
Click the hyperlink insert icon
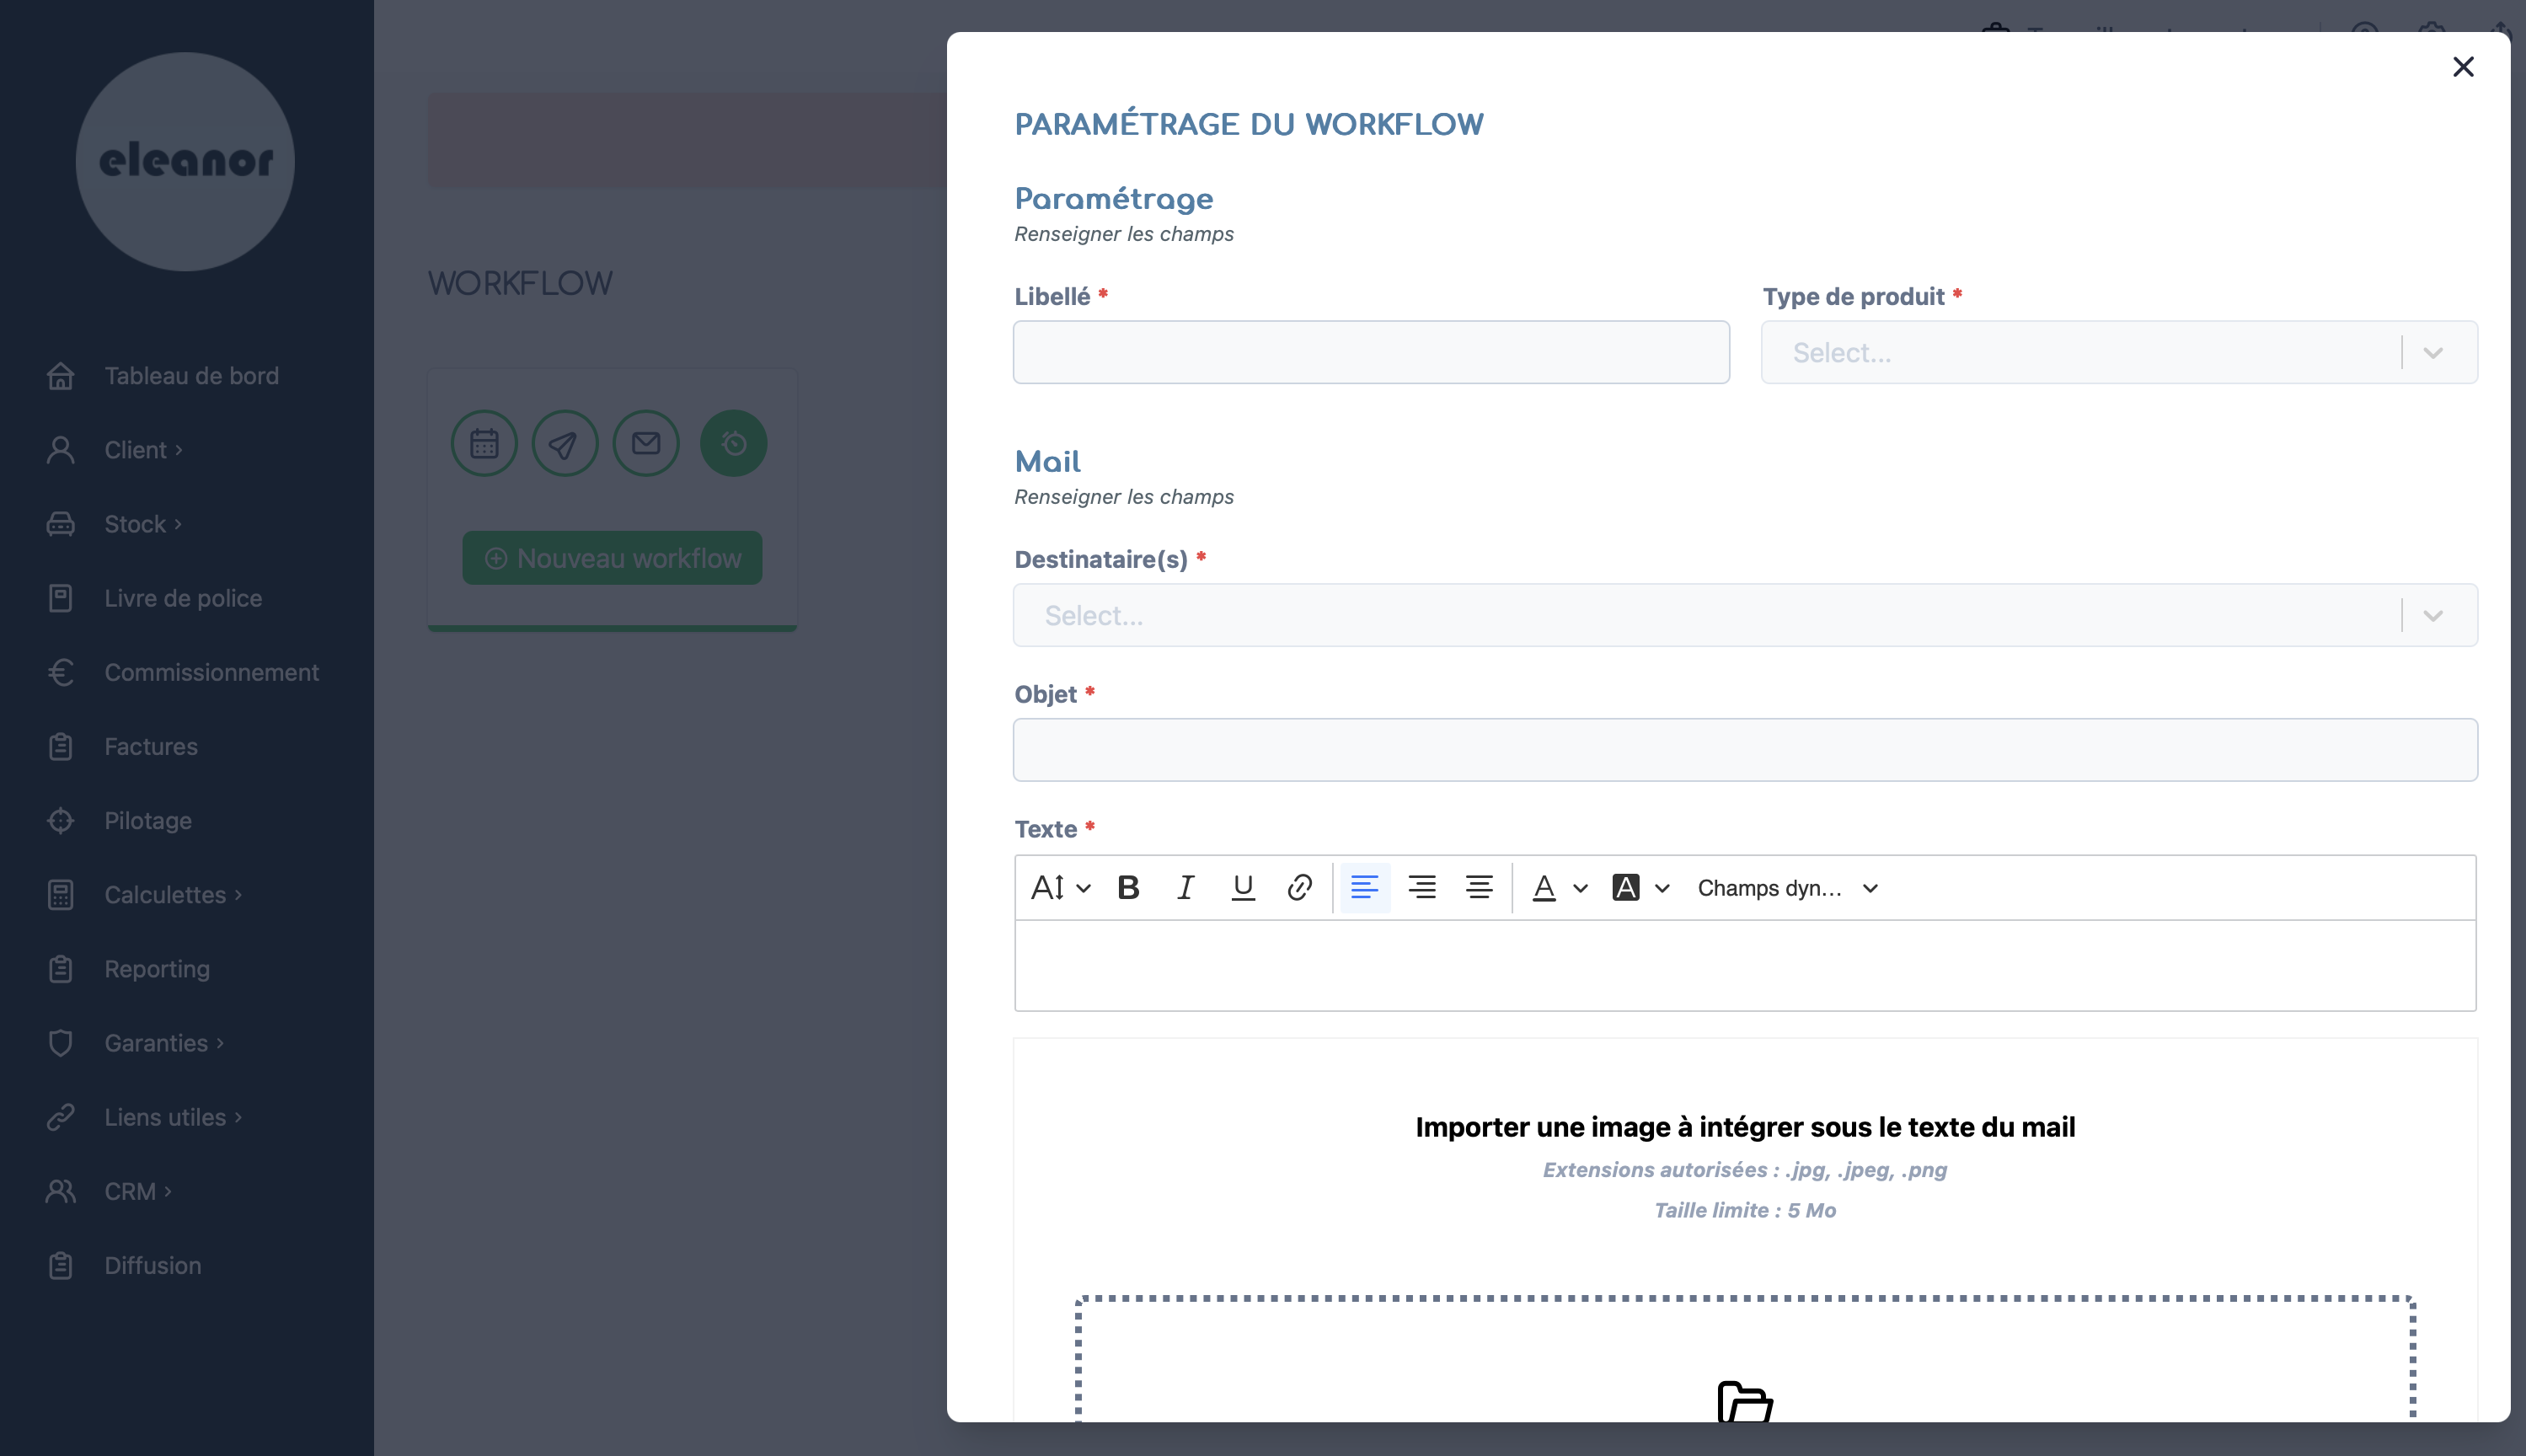(x=1299, y=886)
